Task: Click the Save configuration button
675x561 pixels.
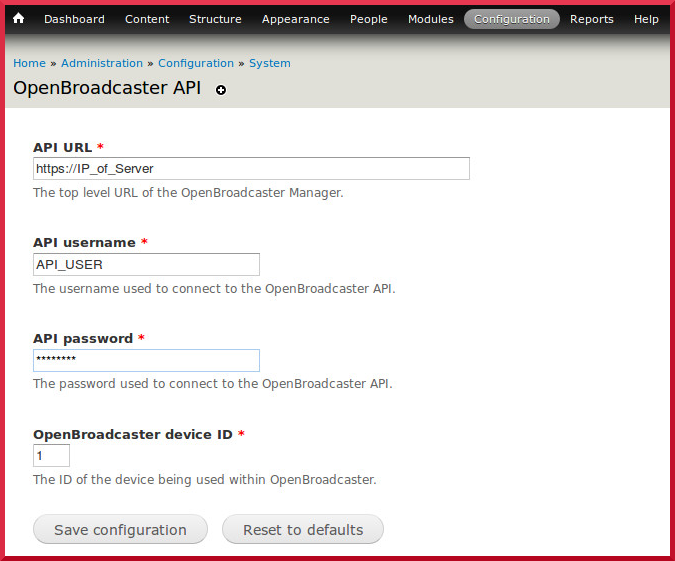Action: (x=121, y=529)
